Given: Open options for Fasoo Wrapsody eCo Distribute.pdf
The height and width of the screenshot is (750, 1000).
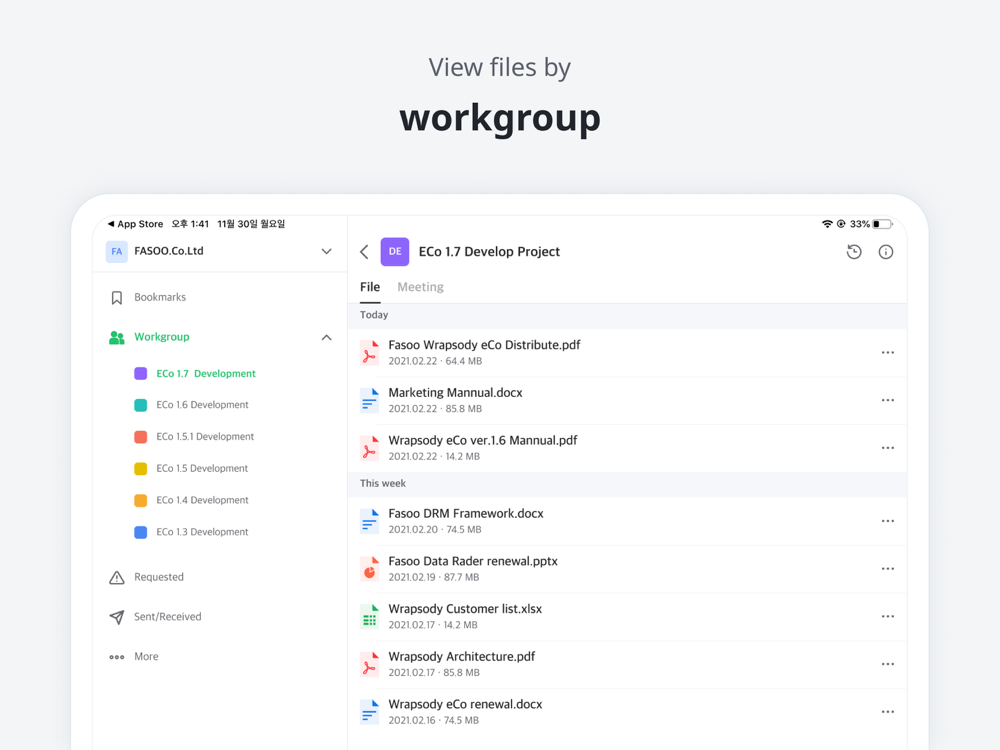Looking at the screenshot, I should click(x=888, y=353).
